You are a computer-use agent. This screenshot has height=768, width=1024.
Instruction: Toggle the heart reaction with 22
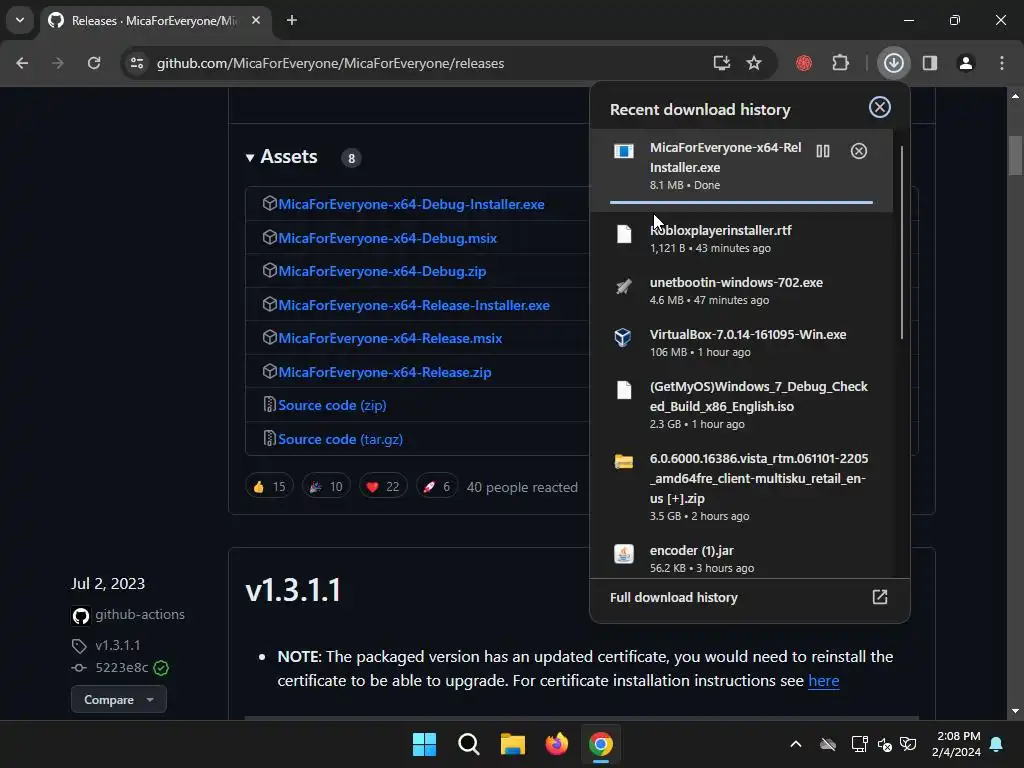point(383,487)
